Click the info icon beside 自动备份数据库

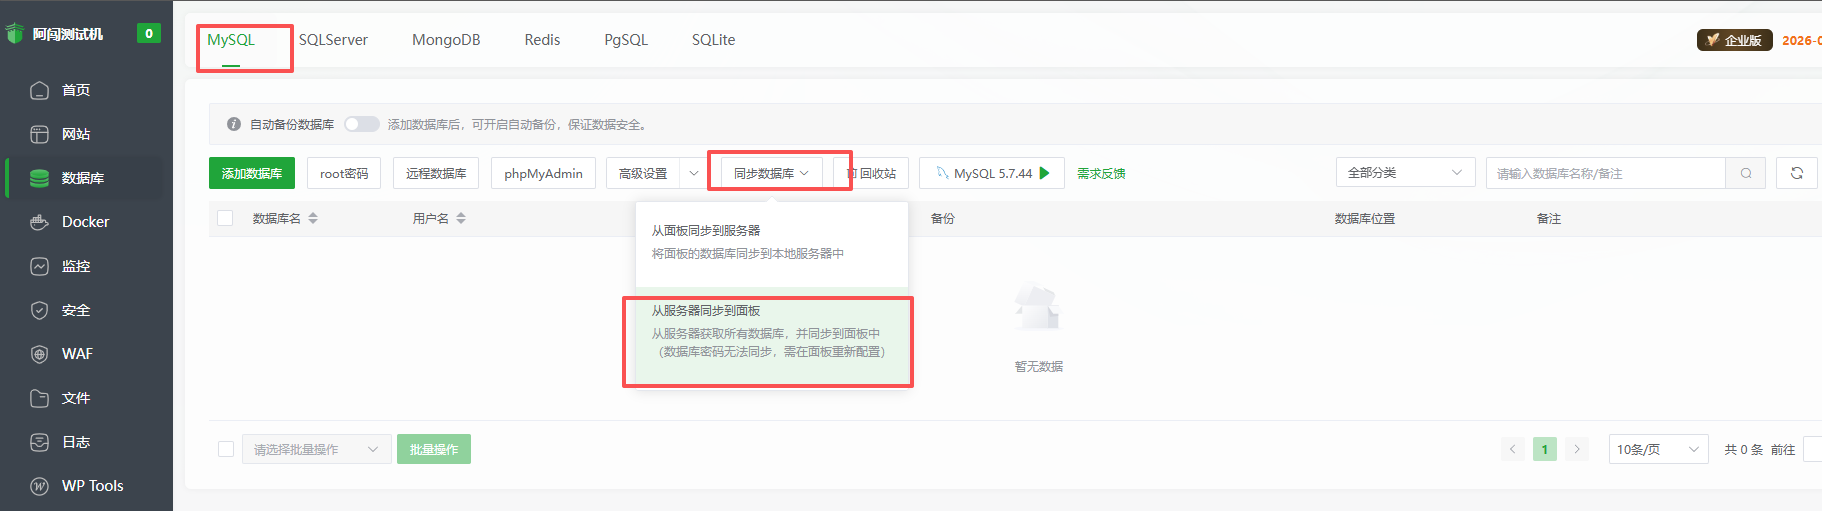pyautogui.click(x=233, y=124)
